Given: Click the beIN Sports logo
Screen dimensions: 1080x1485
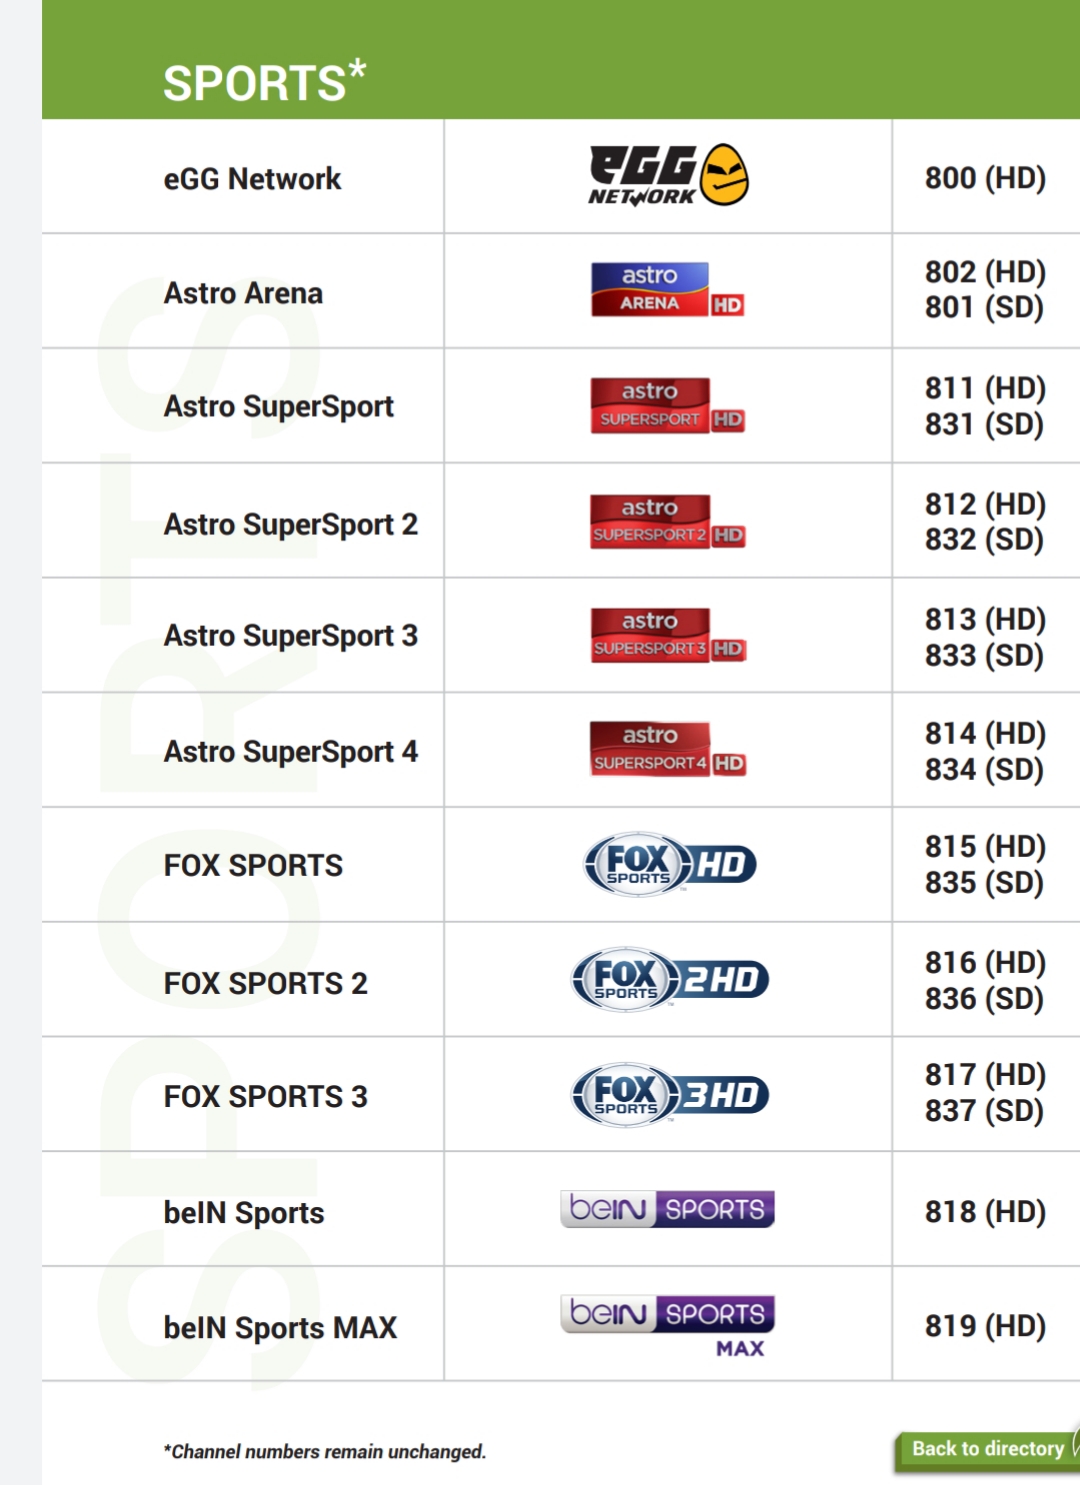Looking at the screenshot, I should coord(668,1208).
